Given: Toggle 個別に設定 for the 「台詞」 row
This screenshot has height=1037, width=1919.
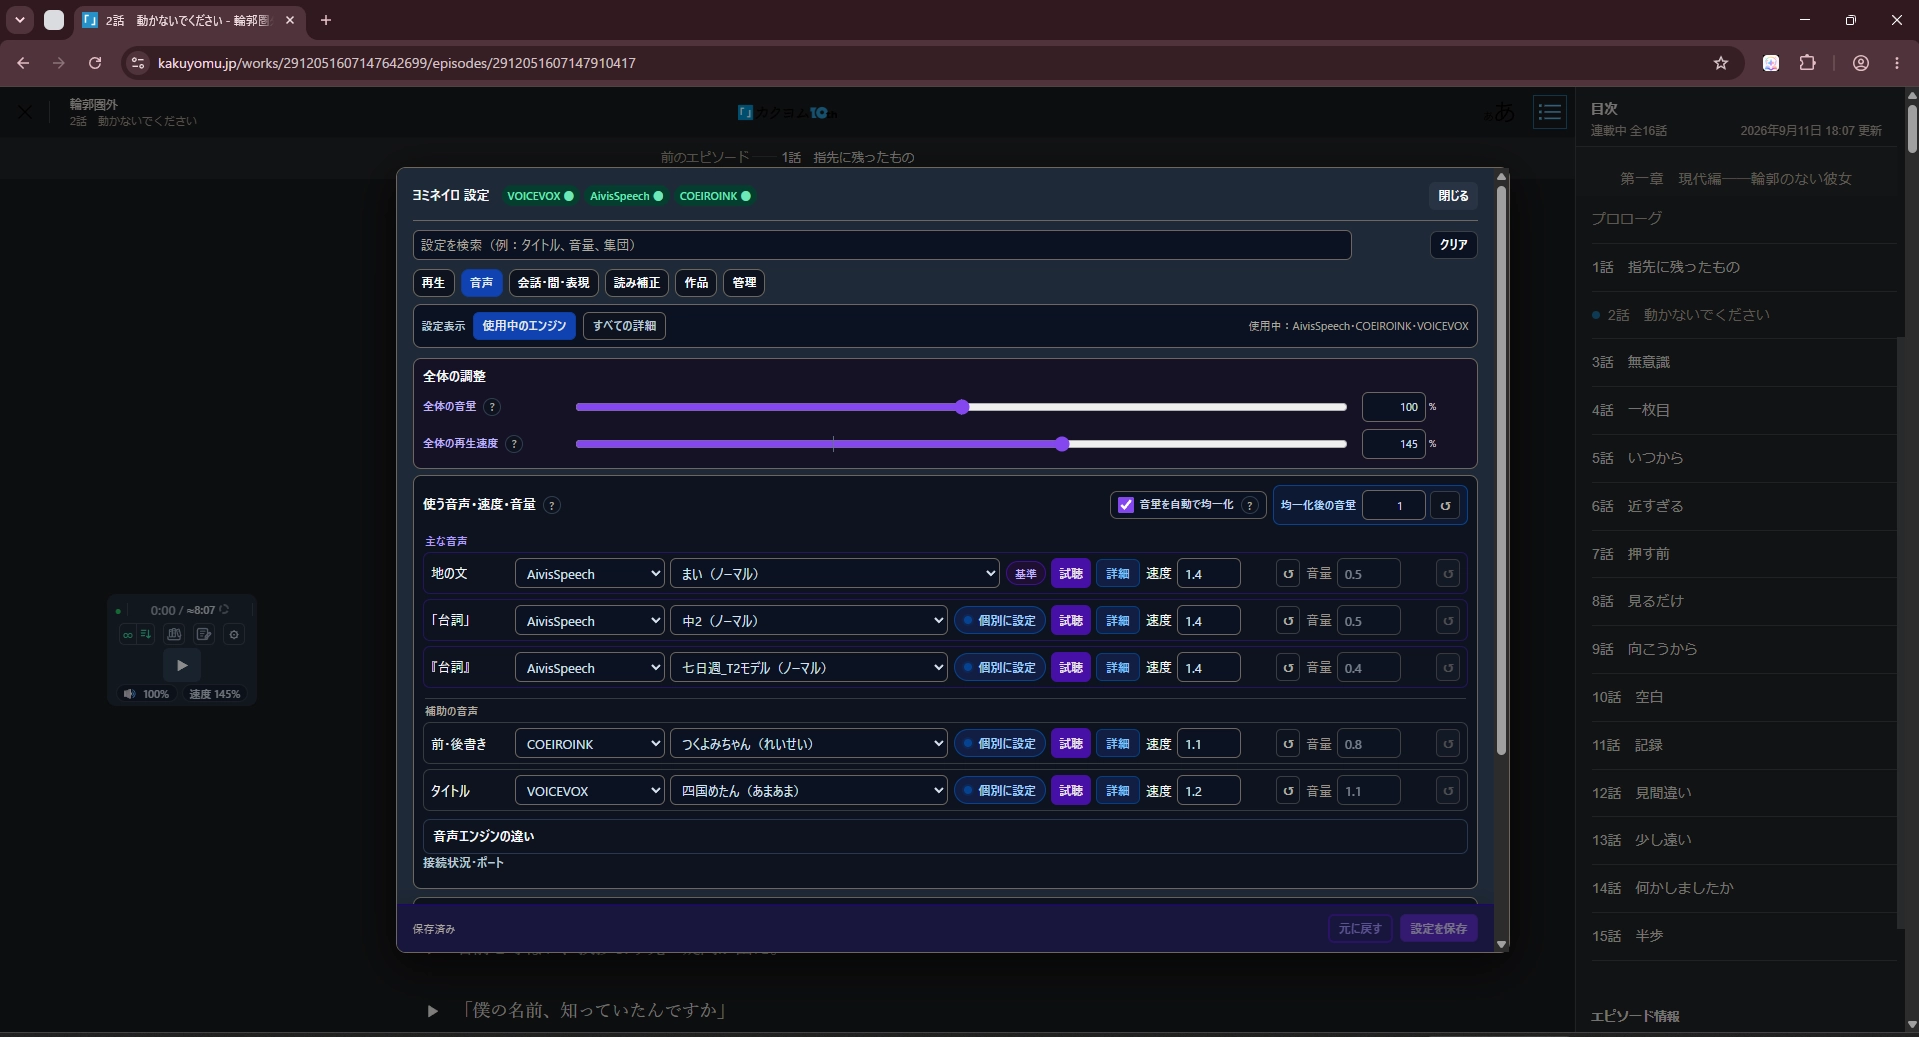Looking at the screenshot, I should click(999, 621).
